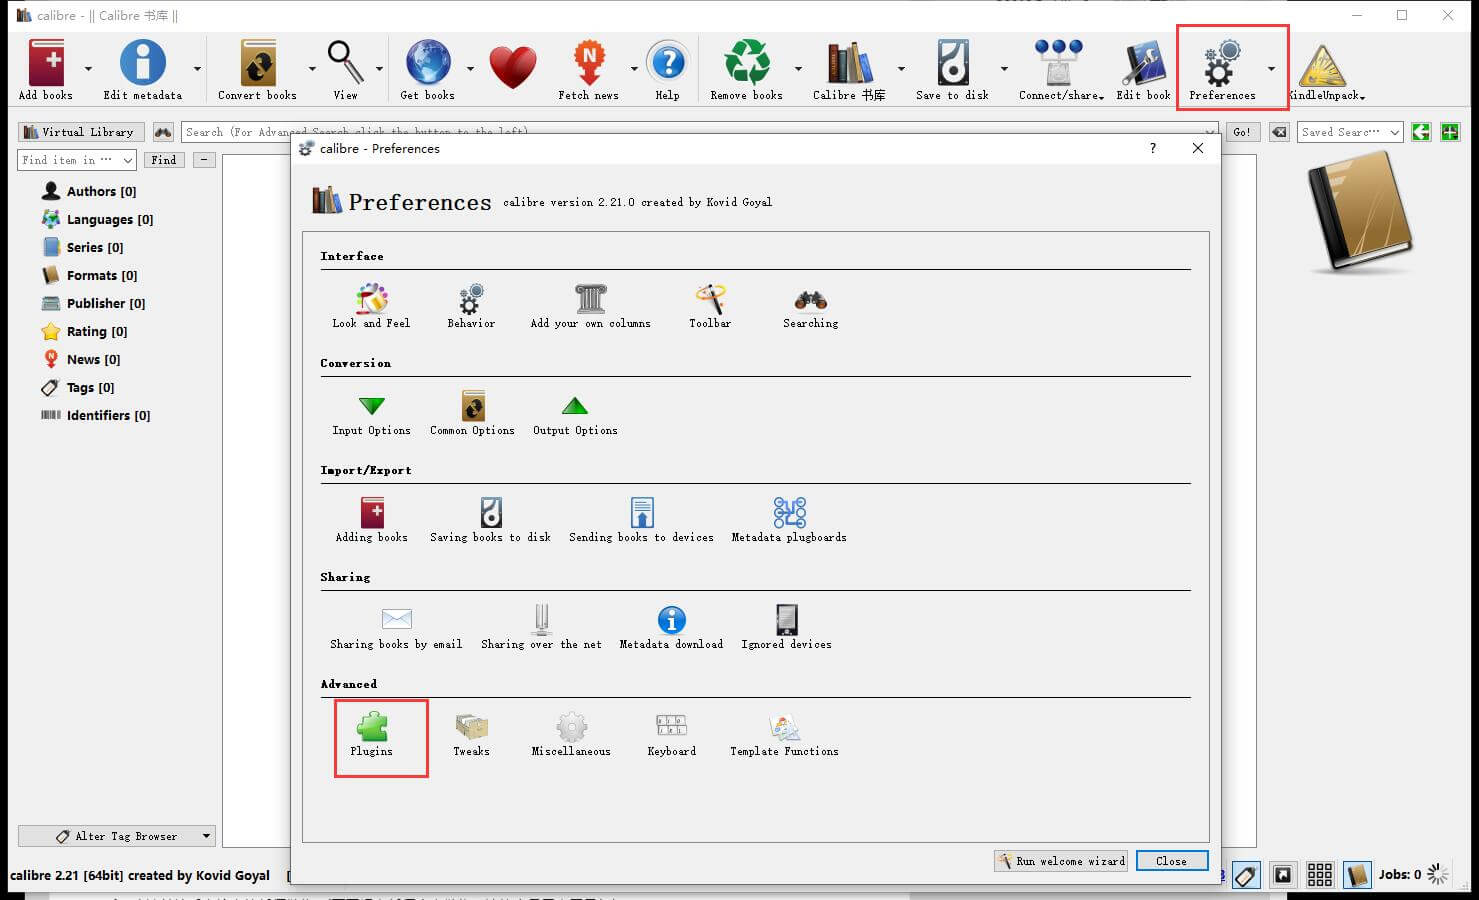Expand the Fetch news dropdown arrow
This screenshot has width=1479, height=900.
(634, 69)
